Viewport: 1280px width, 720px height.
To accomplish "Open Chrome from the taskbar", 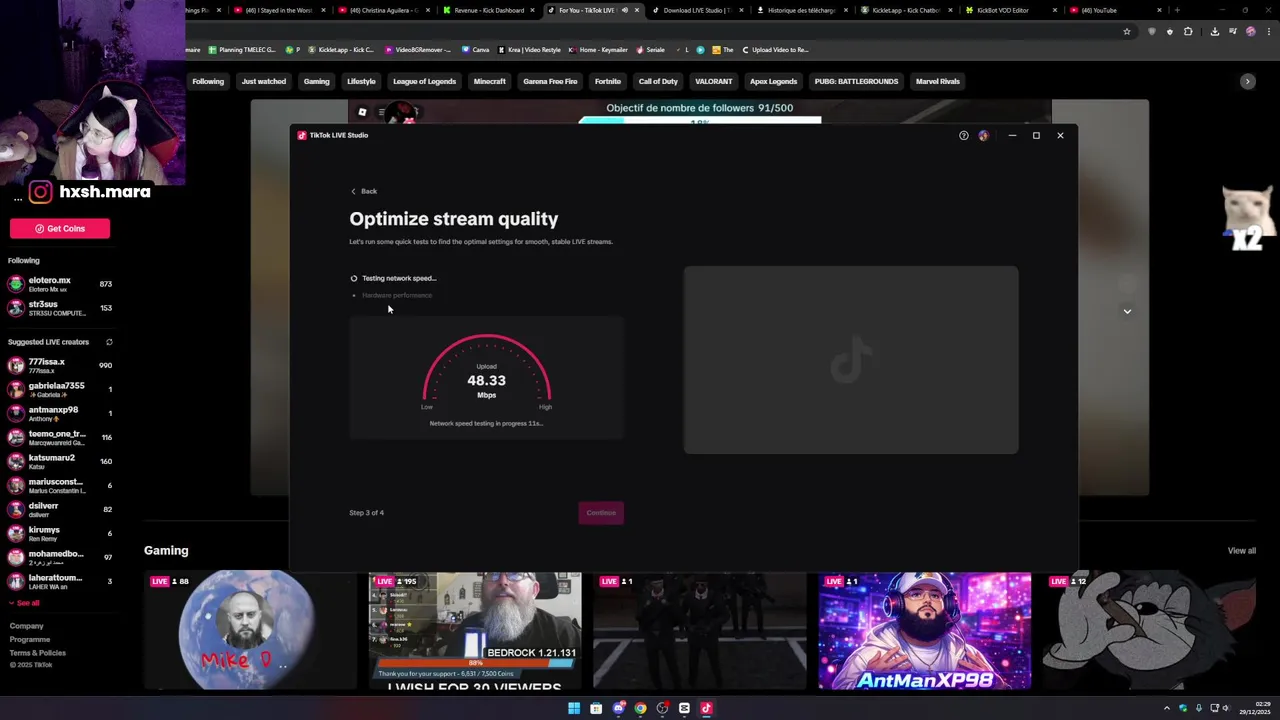I will 640,708.
